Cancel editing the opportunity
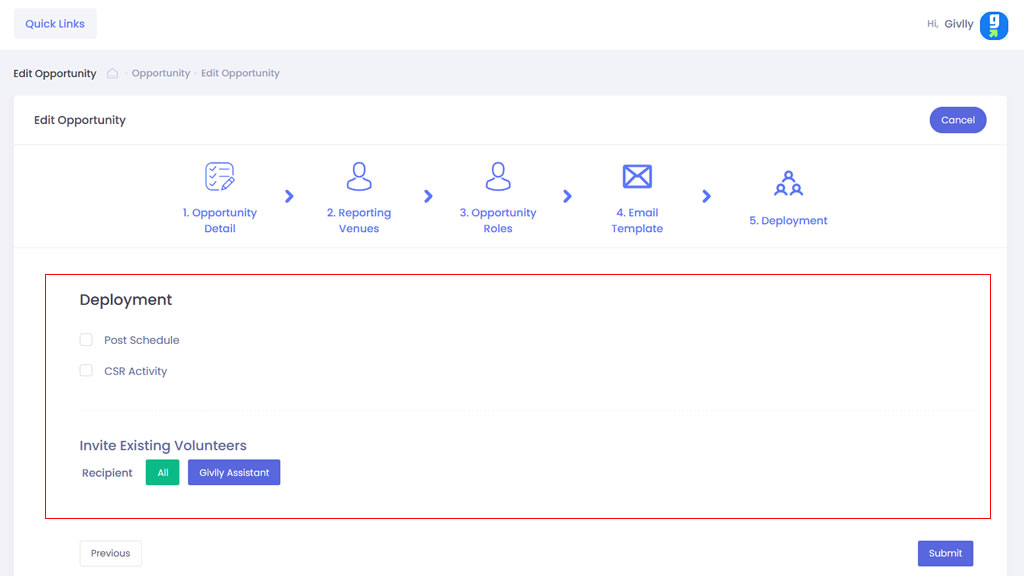The image size is (1024, 576). [957, 120]
